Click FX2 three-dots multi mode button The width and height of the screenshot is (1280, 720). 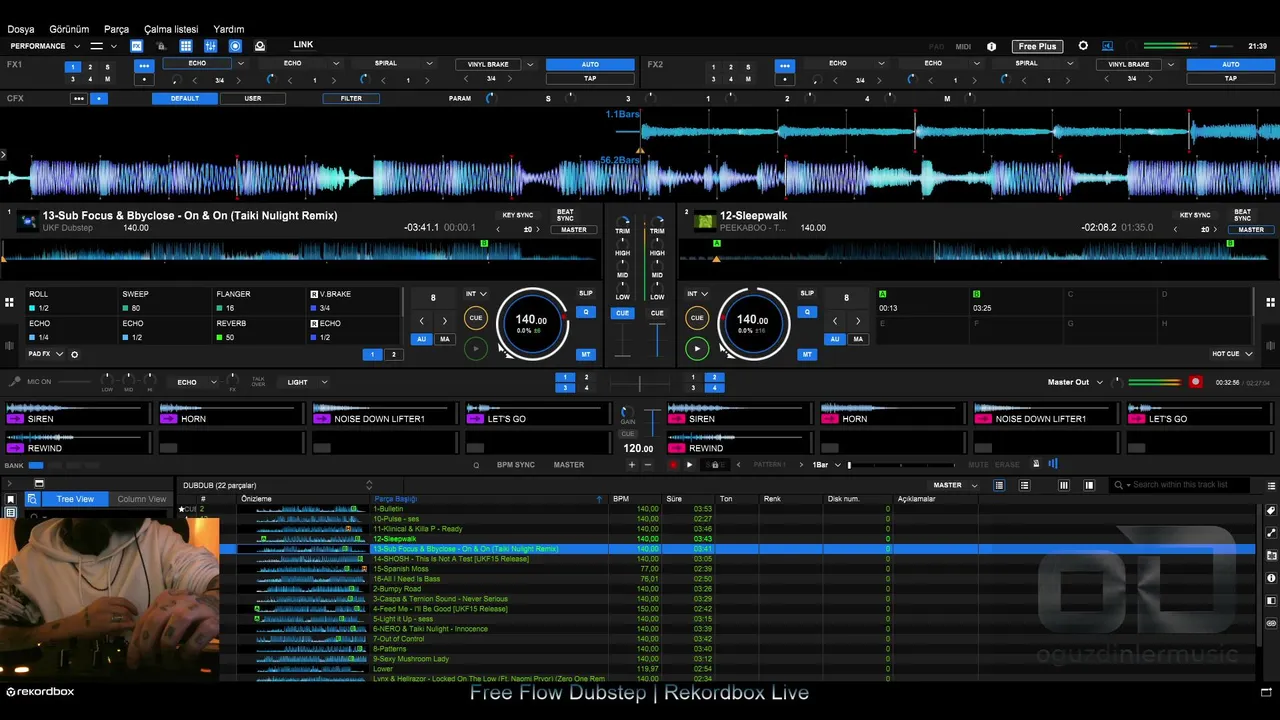tap(785, 66)
